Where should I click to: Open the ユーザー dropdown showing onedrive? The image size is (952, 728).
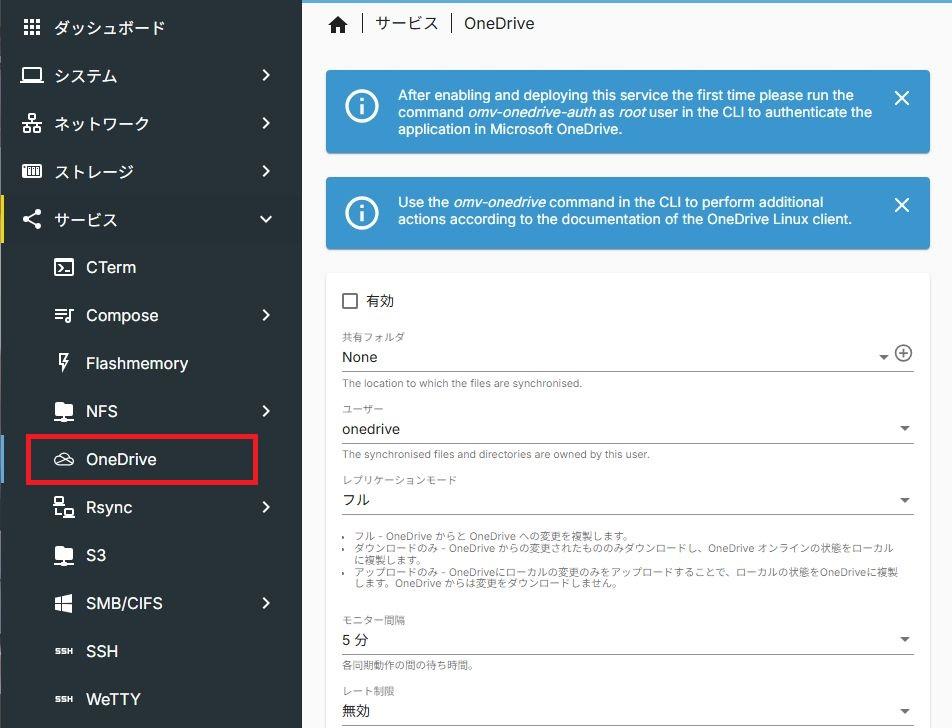click(627, 429)
